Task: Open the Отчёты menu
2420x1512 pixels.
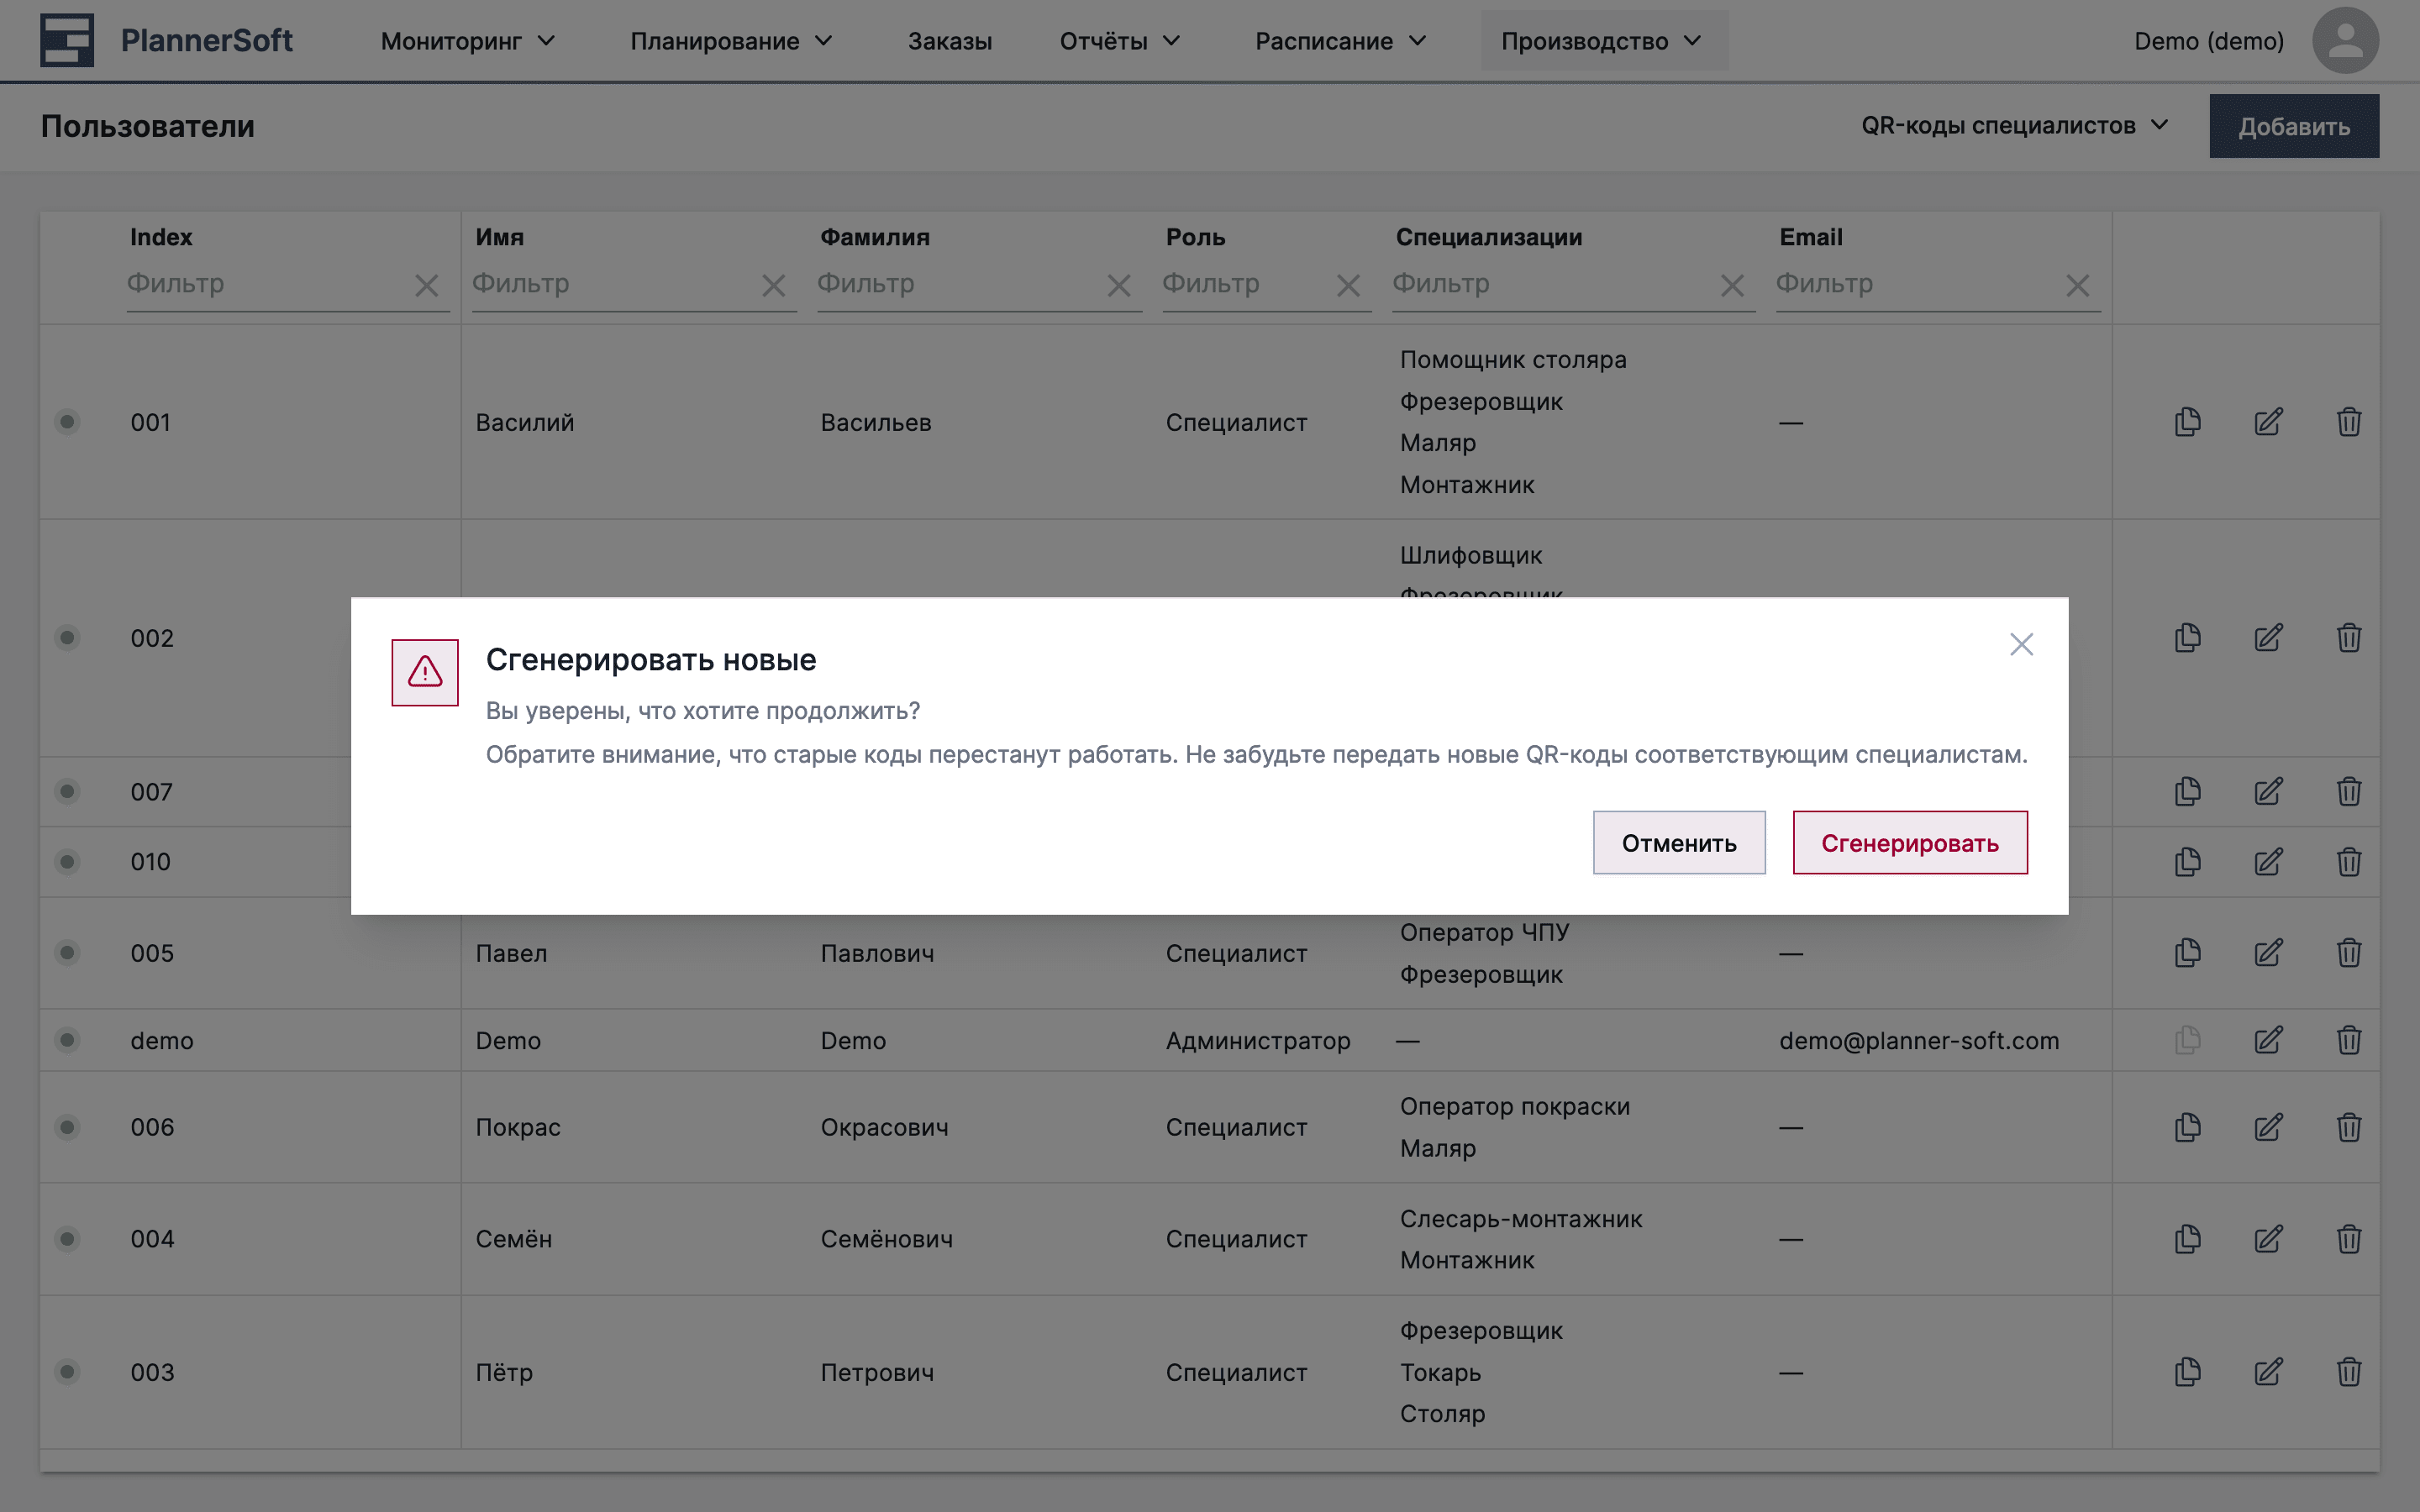Action: (x=1119, y=41)
